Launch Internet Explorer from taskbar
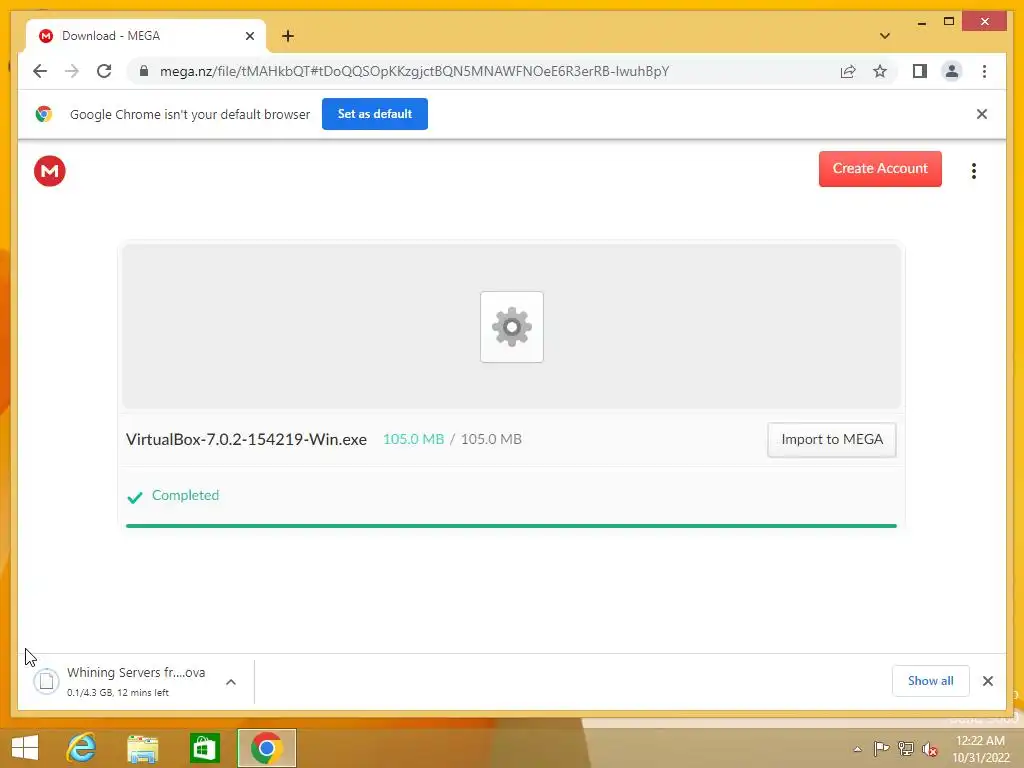 [x=81, y=748]
